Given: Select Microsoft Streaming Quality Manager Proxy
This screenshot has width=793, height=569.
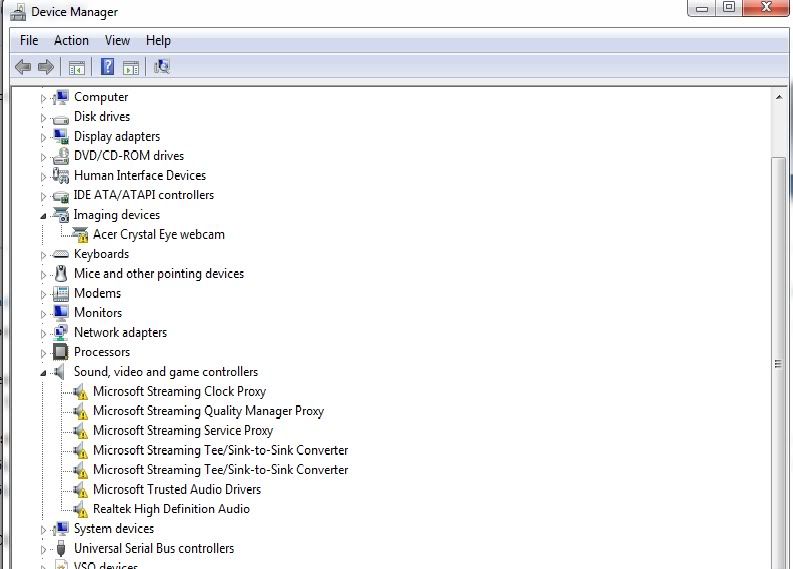Looking at the screenshot, I should (208, 411).
